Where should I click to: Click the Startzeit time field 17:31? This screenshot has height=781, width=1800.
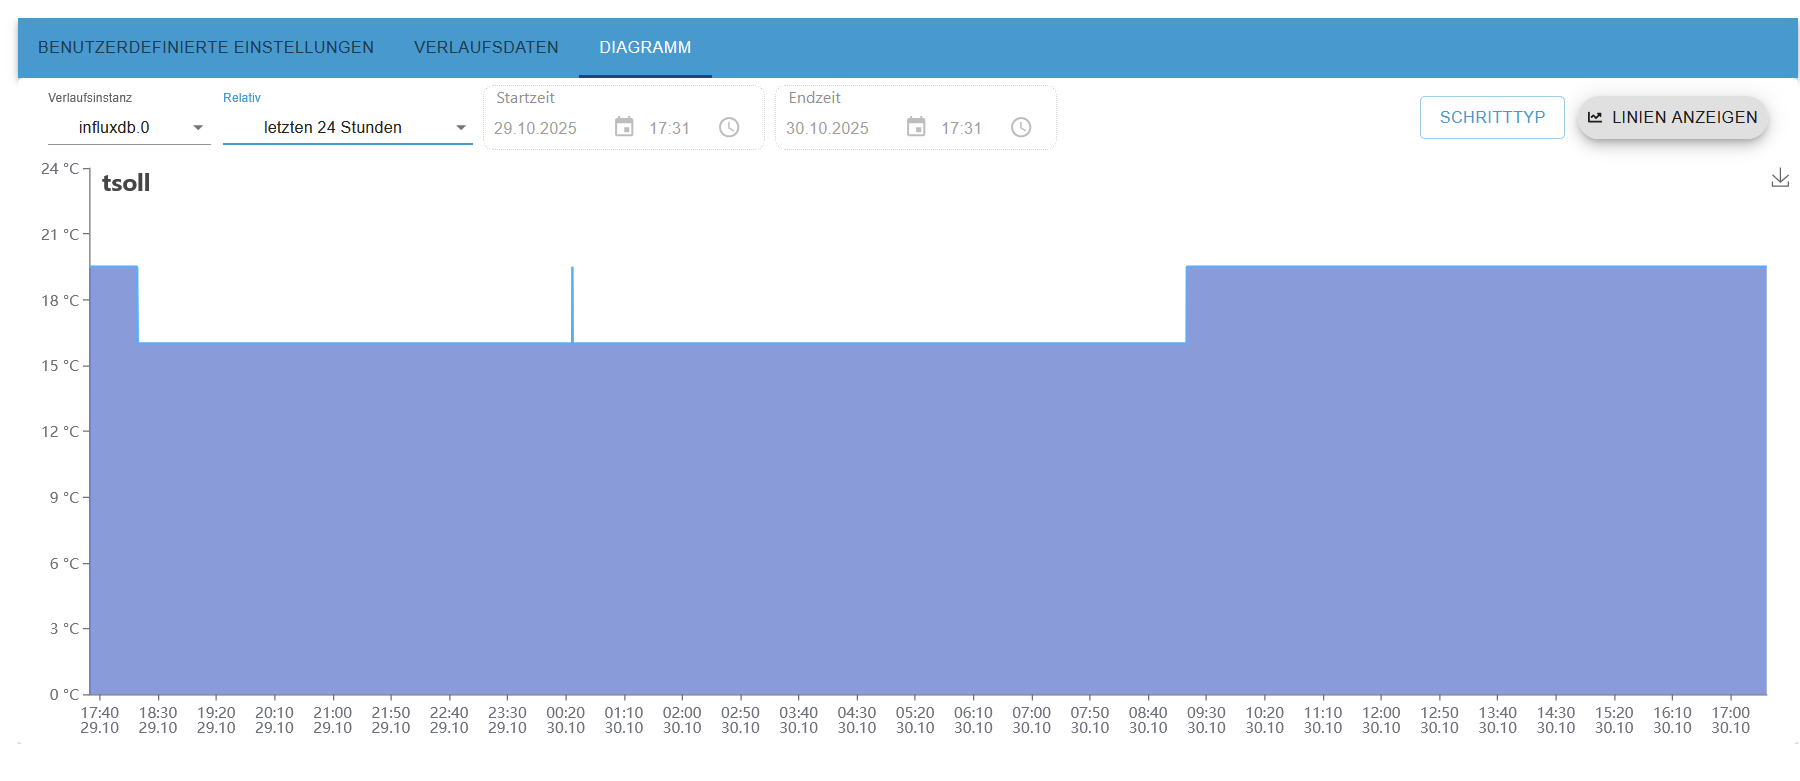tap(669, 128)
